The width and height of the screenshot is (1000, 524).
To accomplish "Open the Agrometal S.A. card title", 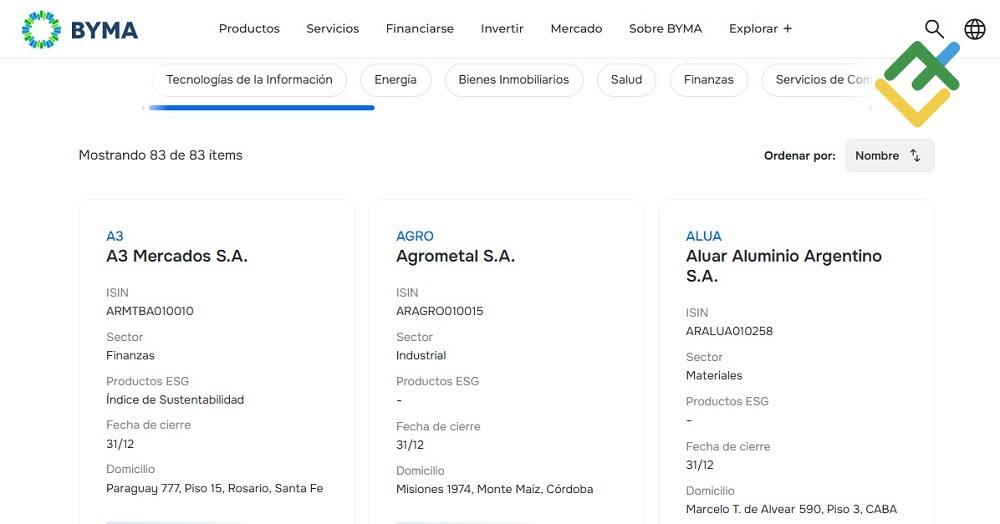I will click(x=455, y=256).
